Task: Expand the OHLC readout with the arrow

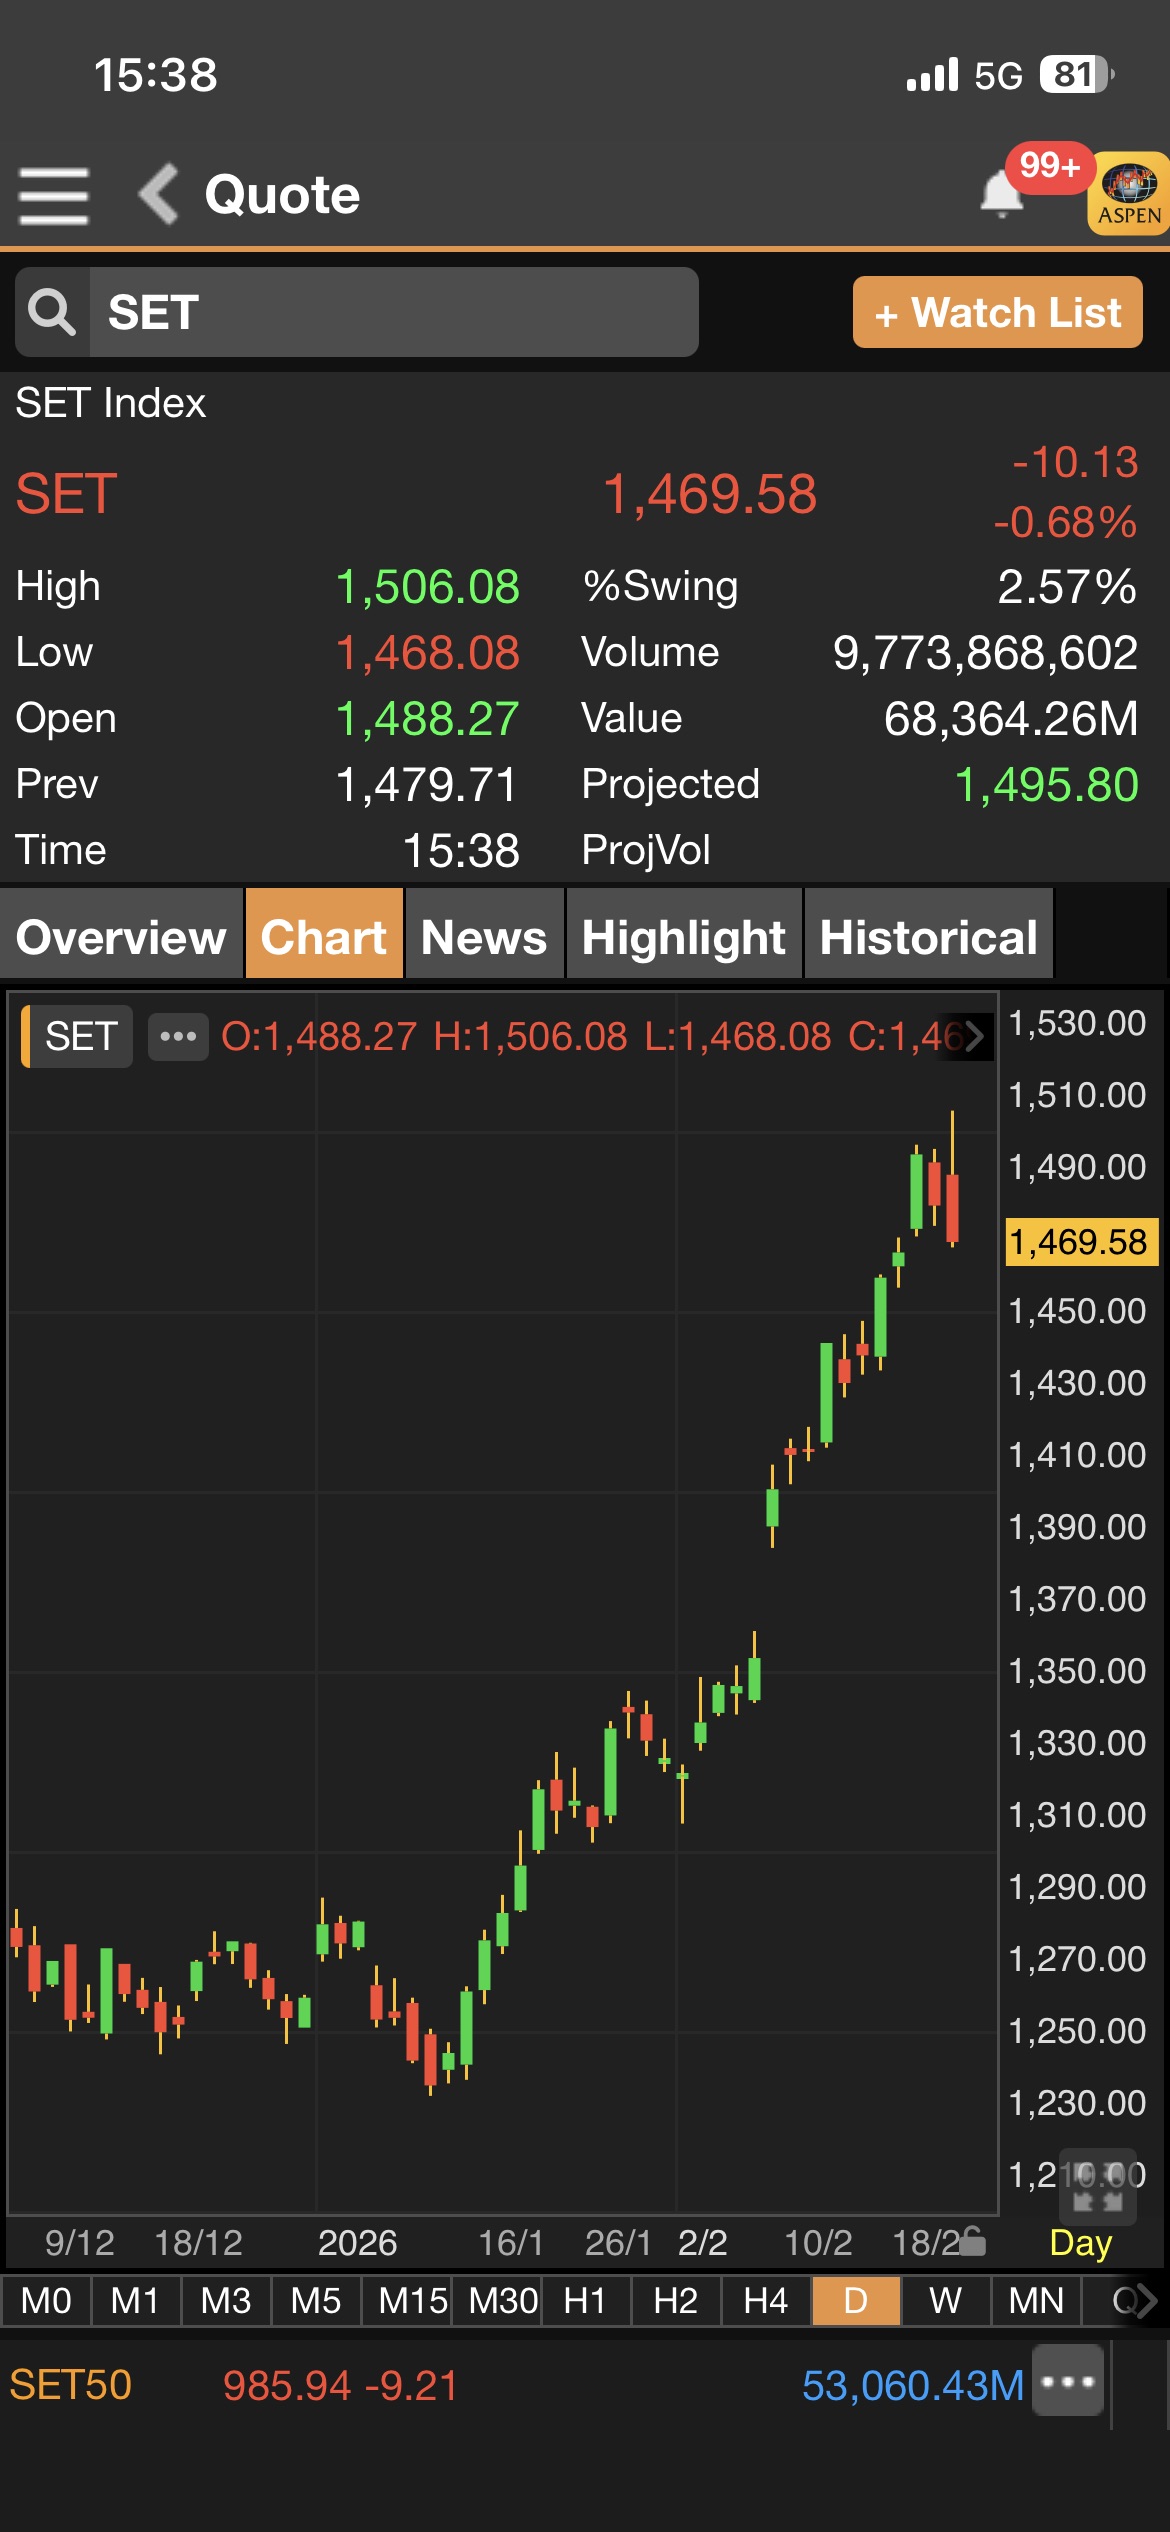Action: pos(974,1036)
